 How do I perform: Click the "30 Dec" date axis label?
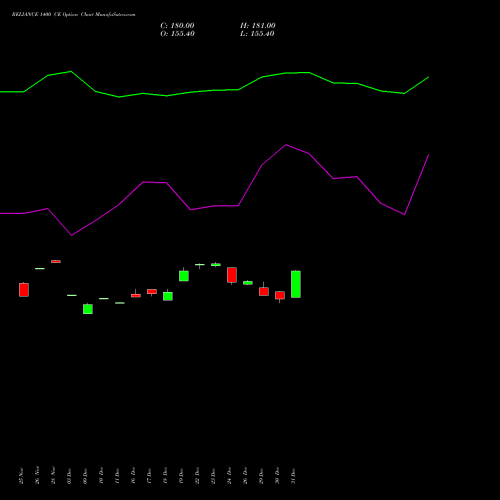[x=277, y=476]
